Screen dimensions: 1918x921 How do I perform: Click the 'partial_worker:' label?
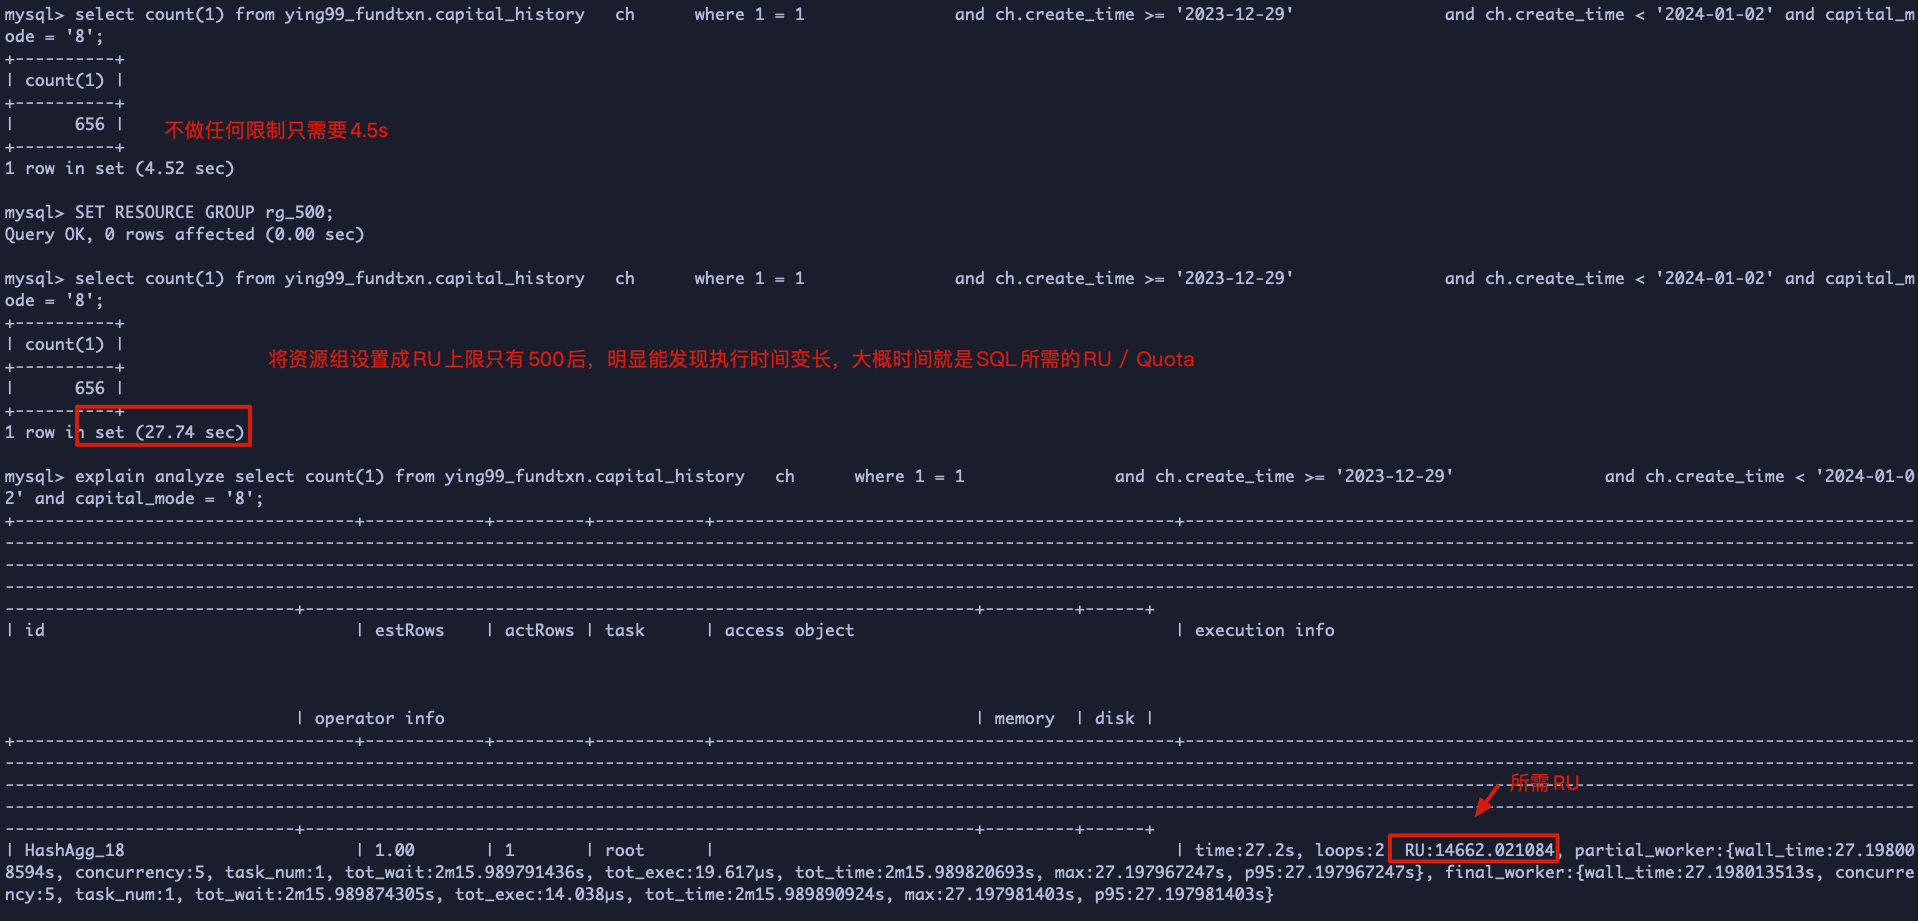(1650, 850)
